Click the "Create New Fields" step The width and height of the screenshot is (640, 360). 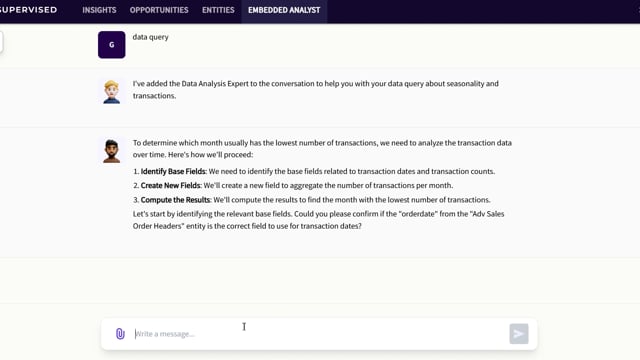tap(170, 185)
